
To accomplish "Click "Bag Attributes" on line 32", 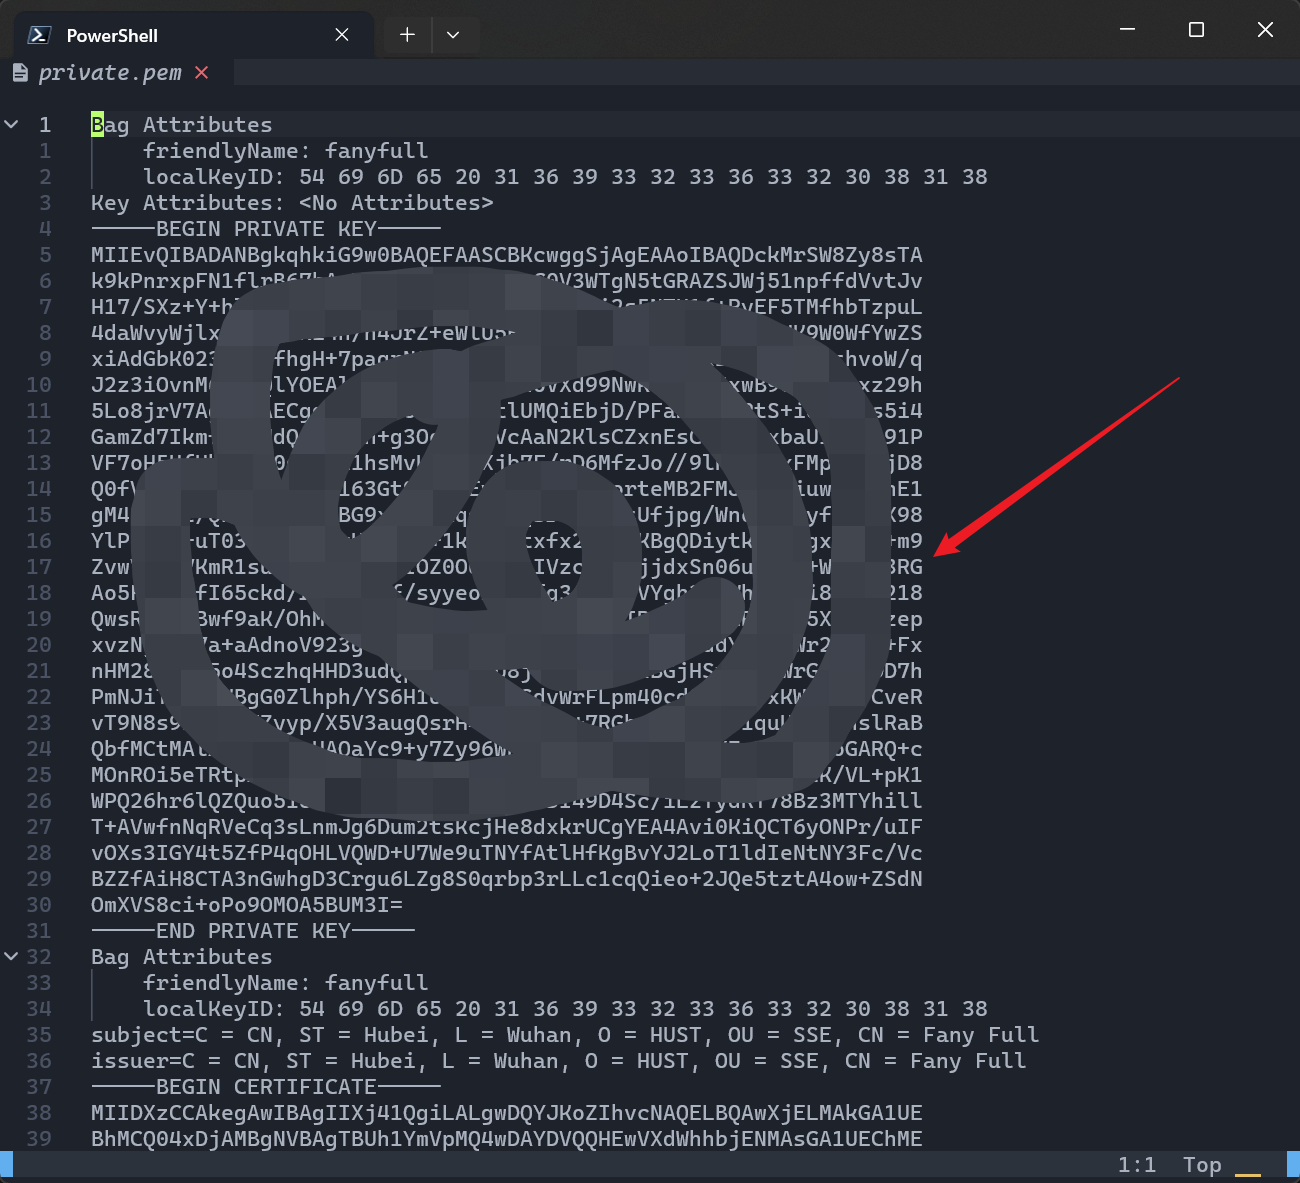I will coord(181,957).
